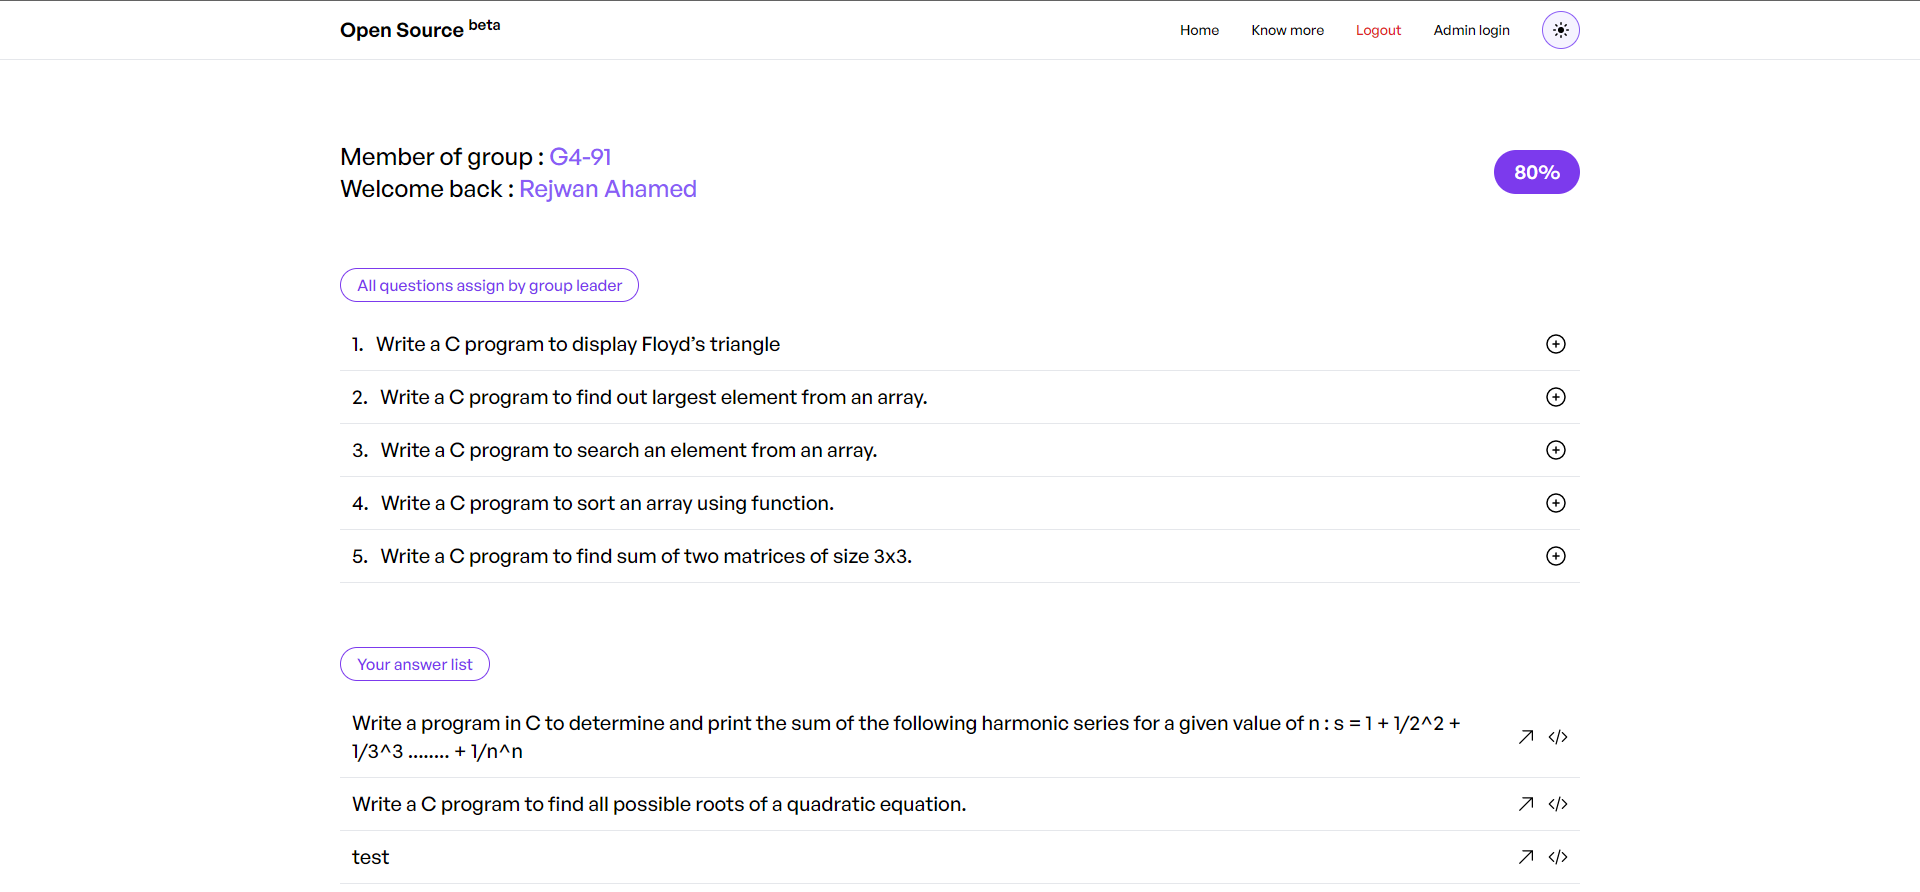
Task: Click the Open Source beta logo
Action: click(420, 29)
